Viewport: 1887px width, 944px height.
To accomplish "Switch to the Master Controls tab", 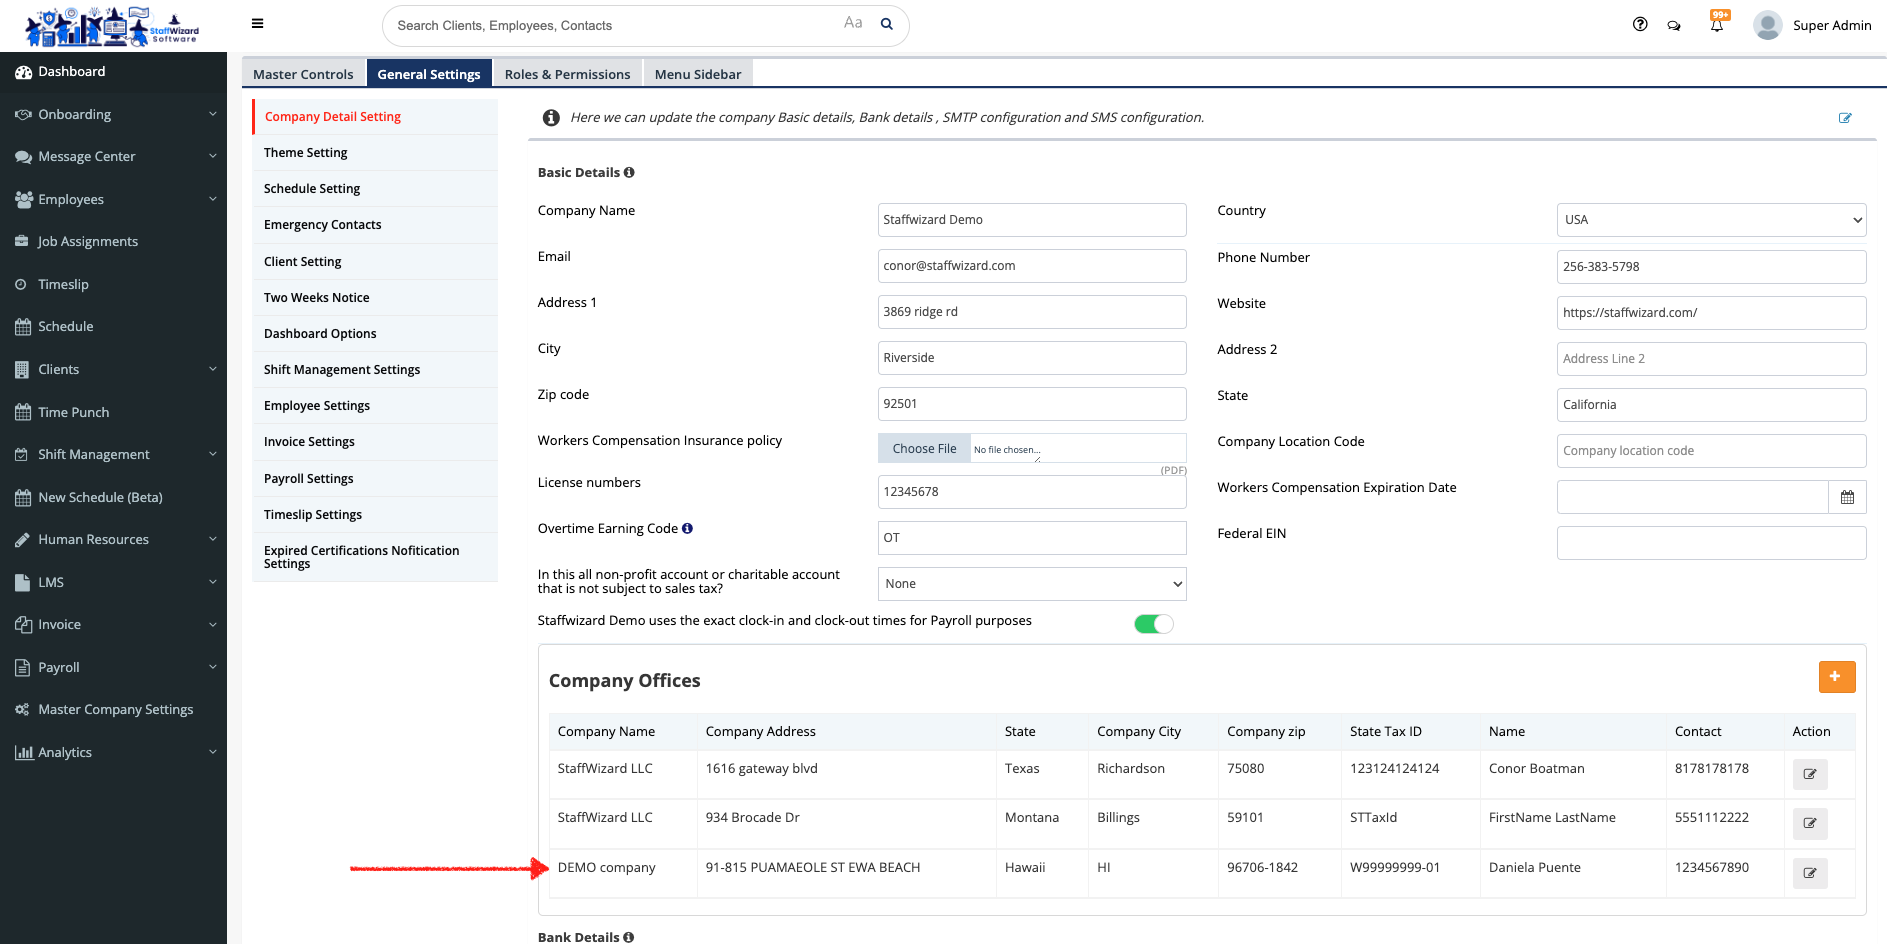I will click(x=303, y=74).
